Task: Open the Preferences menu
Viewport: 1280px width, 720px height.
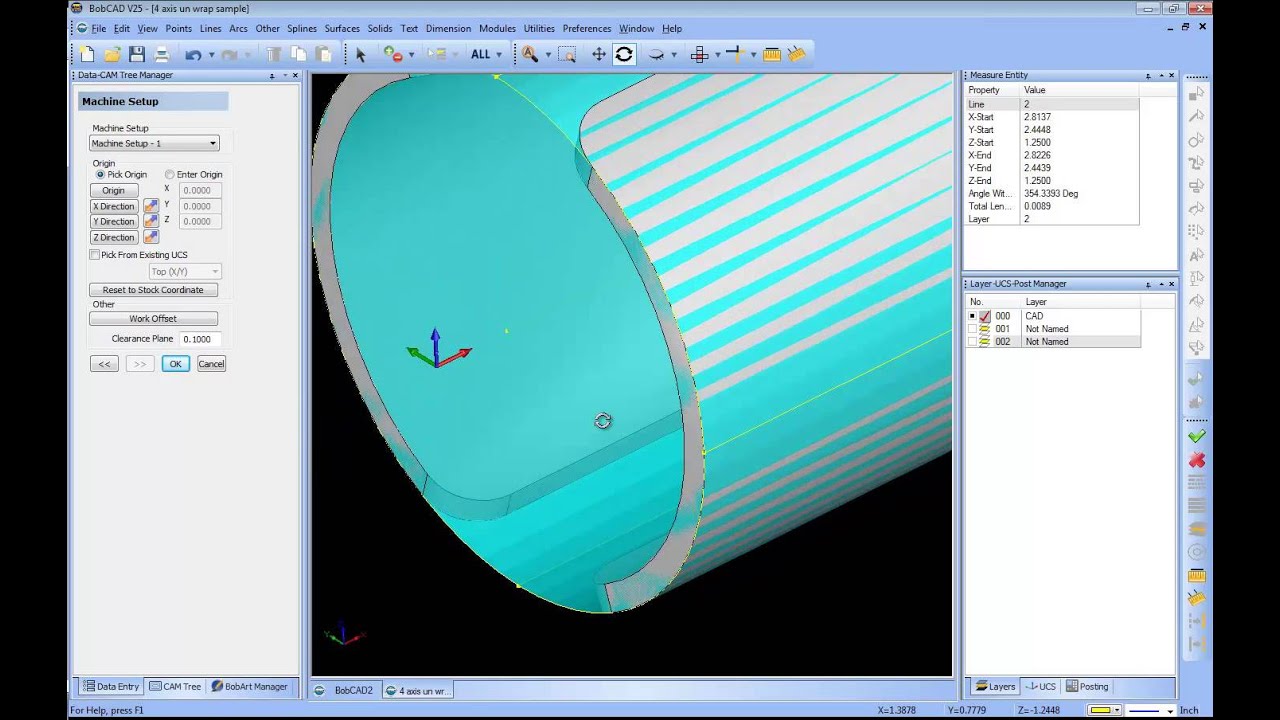Action: tap(587, 28)
